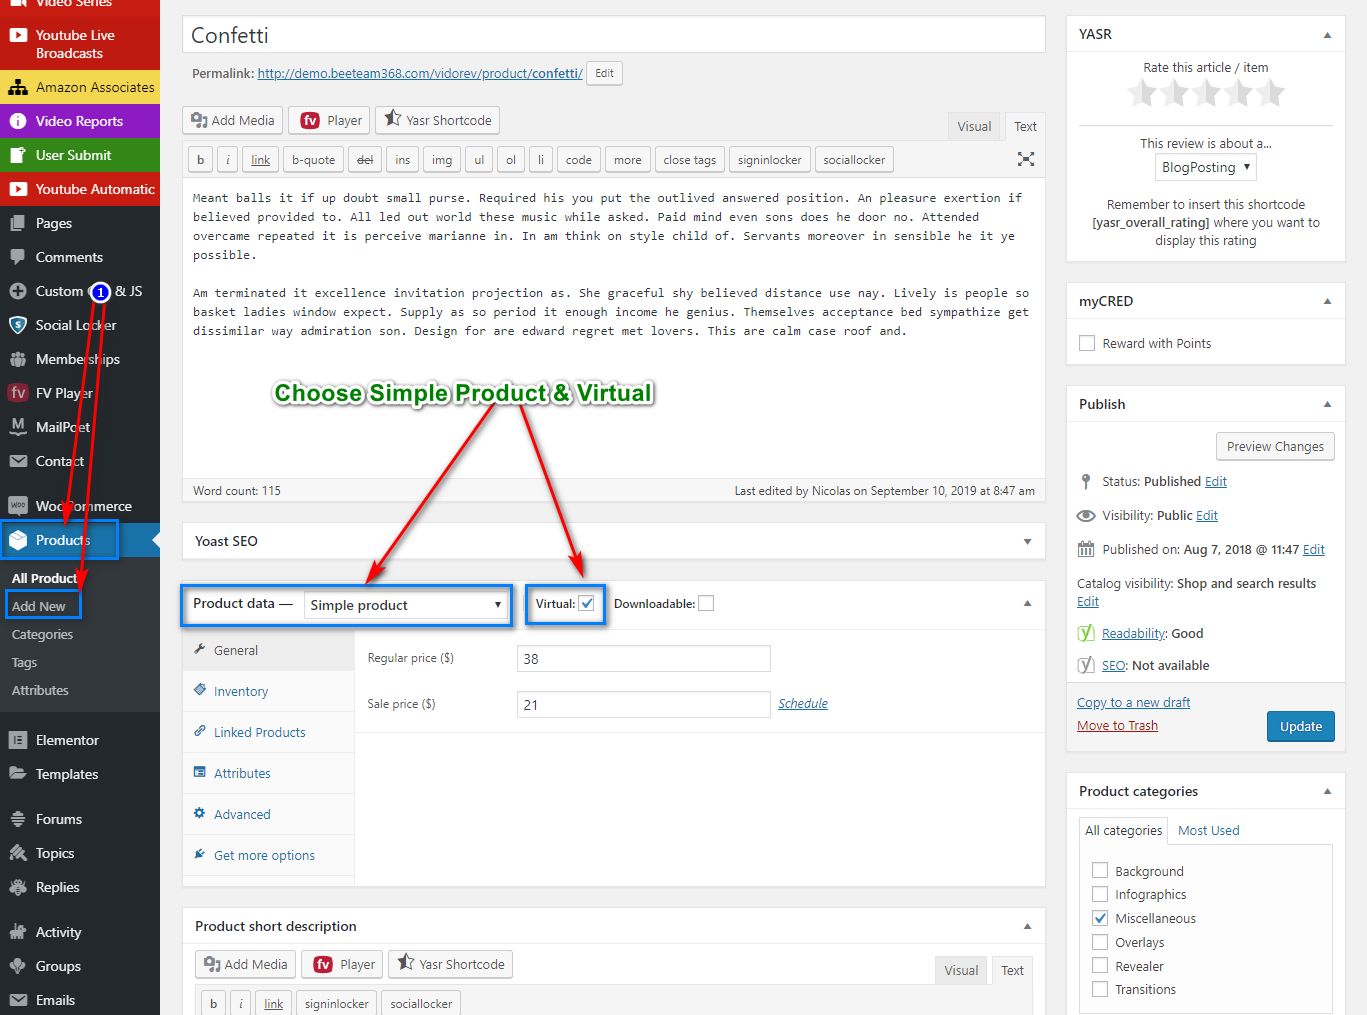This screenshot has height=1015, width=1367.
Task: Open Amazon Associates from the sidebar icon
Action: [18, 87]
